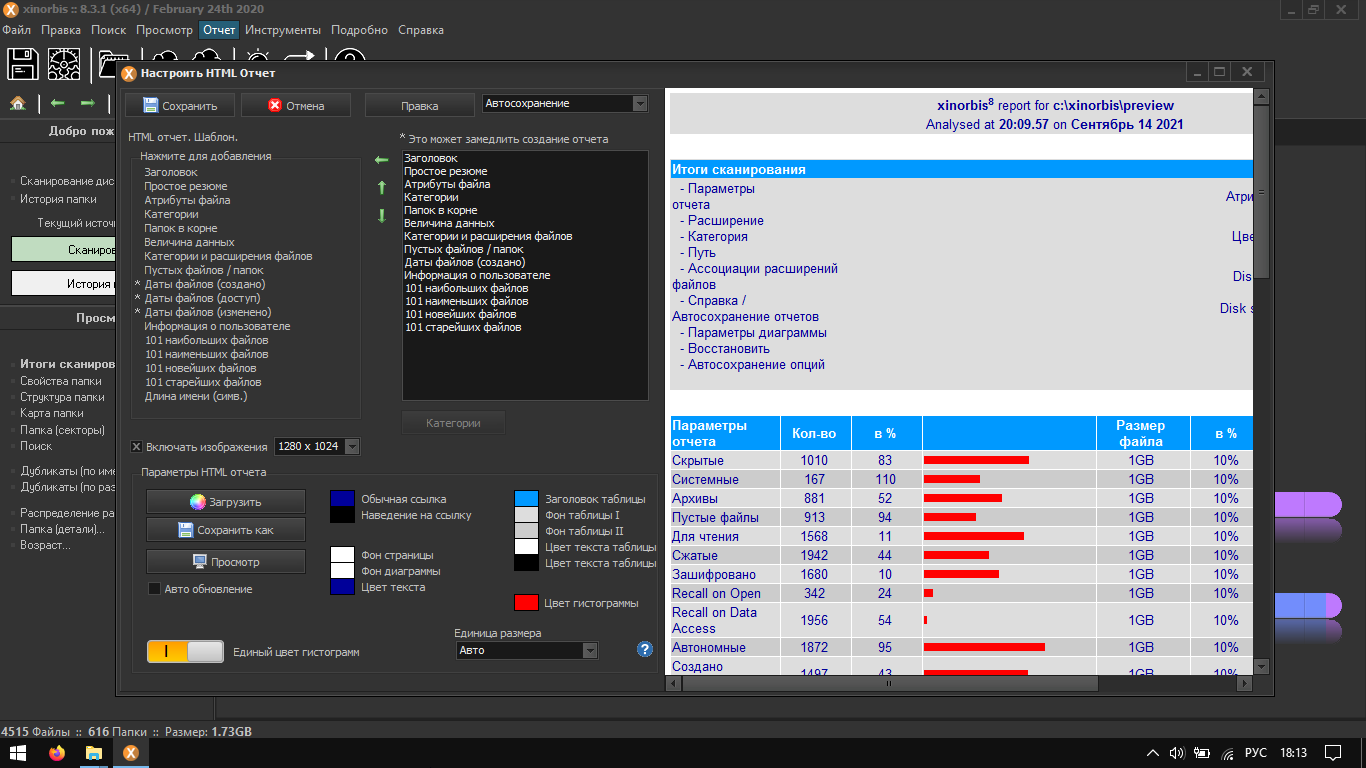The image size is (1366, 768).
Task: Open the Справка menu
Action: 421,30
